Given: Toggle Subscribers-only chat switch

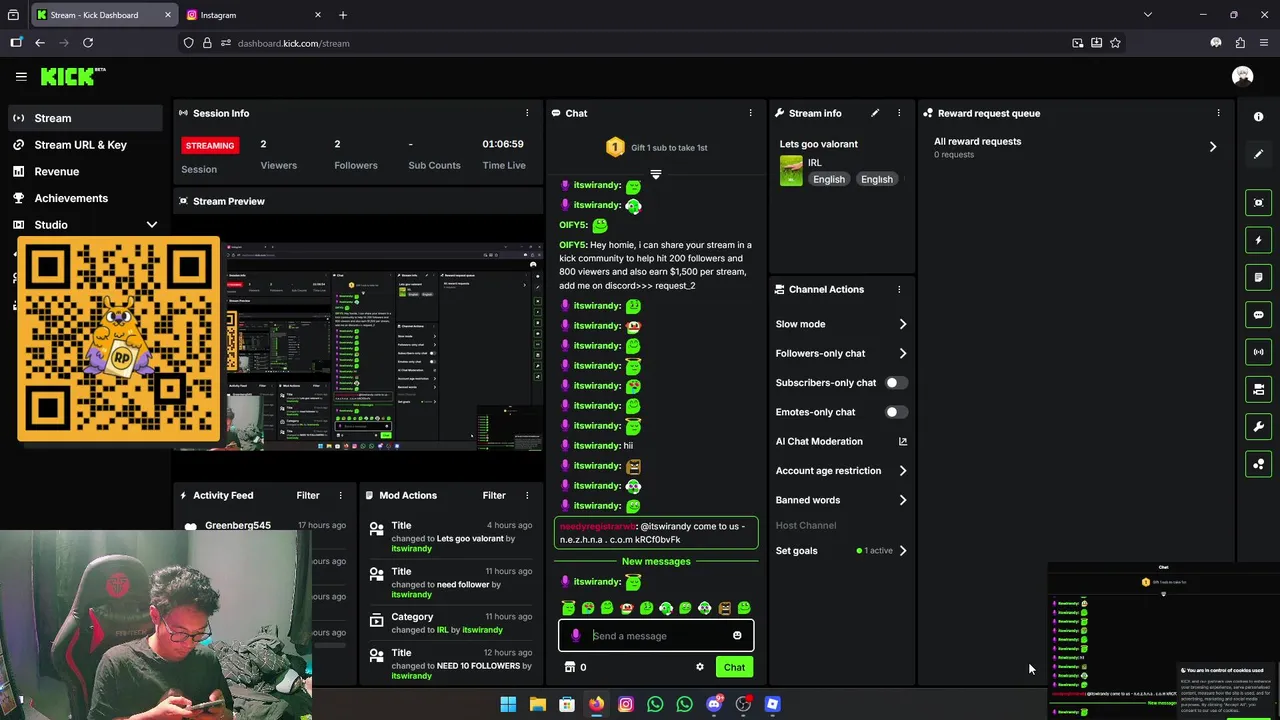Looking at the screenshot, I should point(896,383).
